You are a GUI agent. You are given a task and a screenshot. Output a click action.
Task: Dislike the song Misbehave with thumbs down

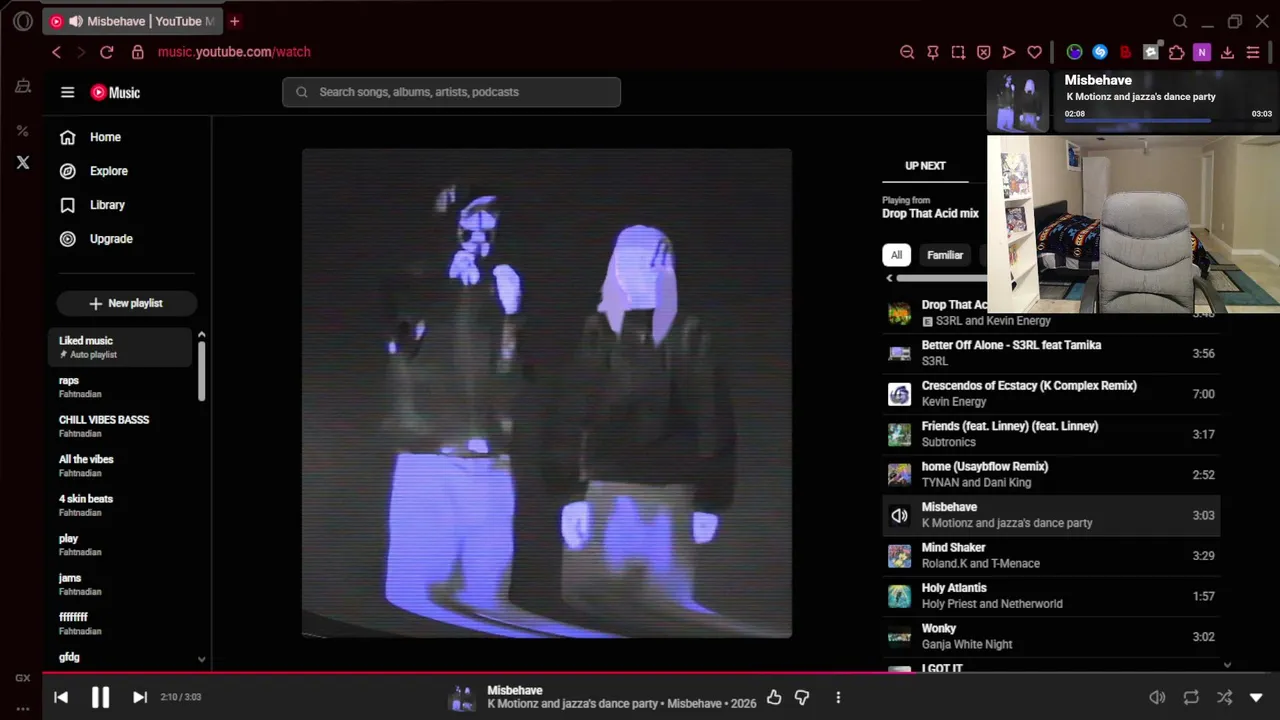coord(802,697)
